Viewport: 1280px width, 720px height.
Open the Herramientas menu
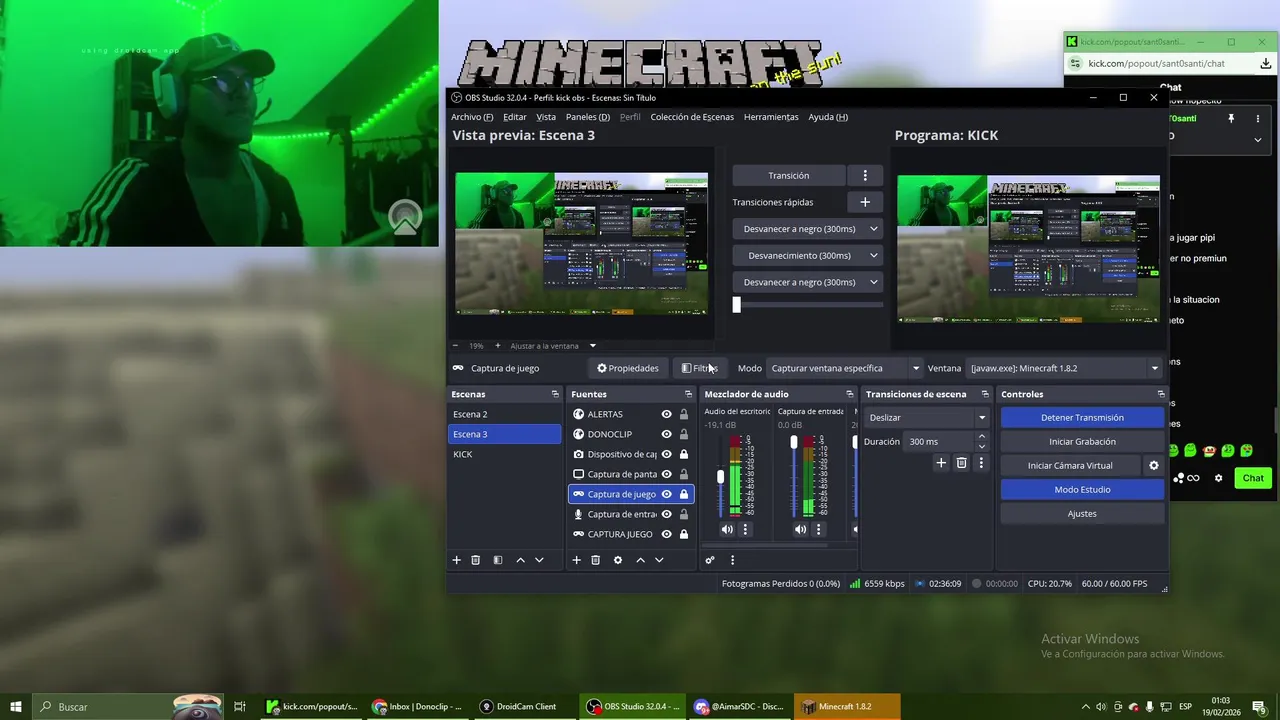tap(771, 117)
